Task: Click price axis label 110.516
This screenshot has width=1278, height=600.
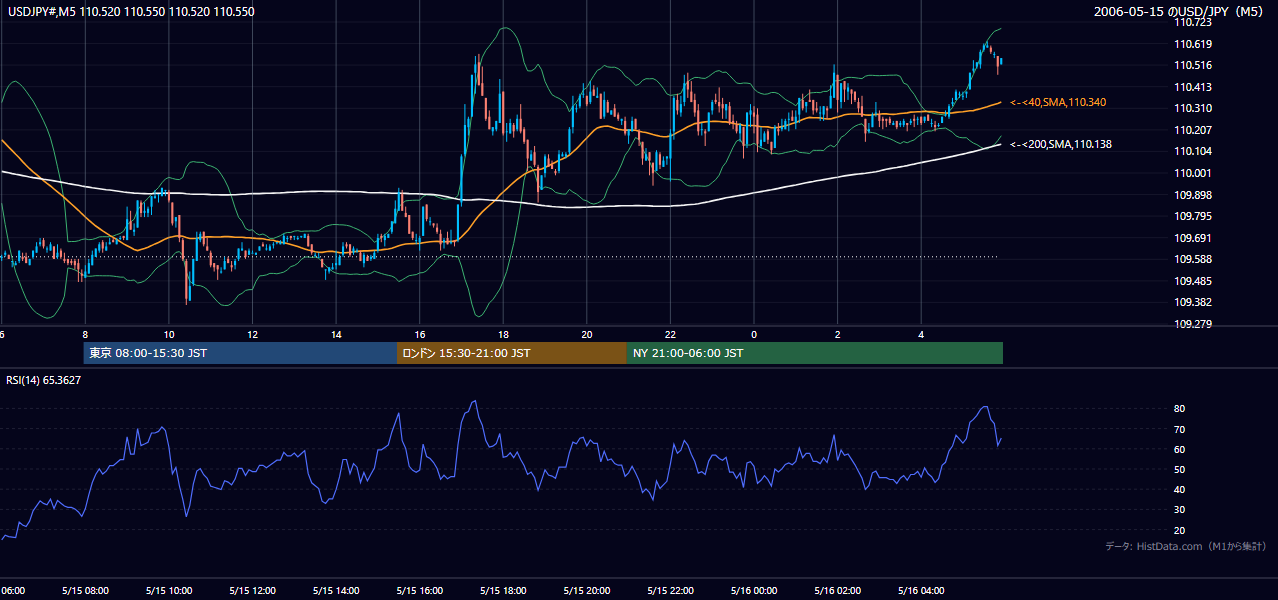Action: (1193, 65)
